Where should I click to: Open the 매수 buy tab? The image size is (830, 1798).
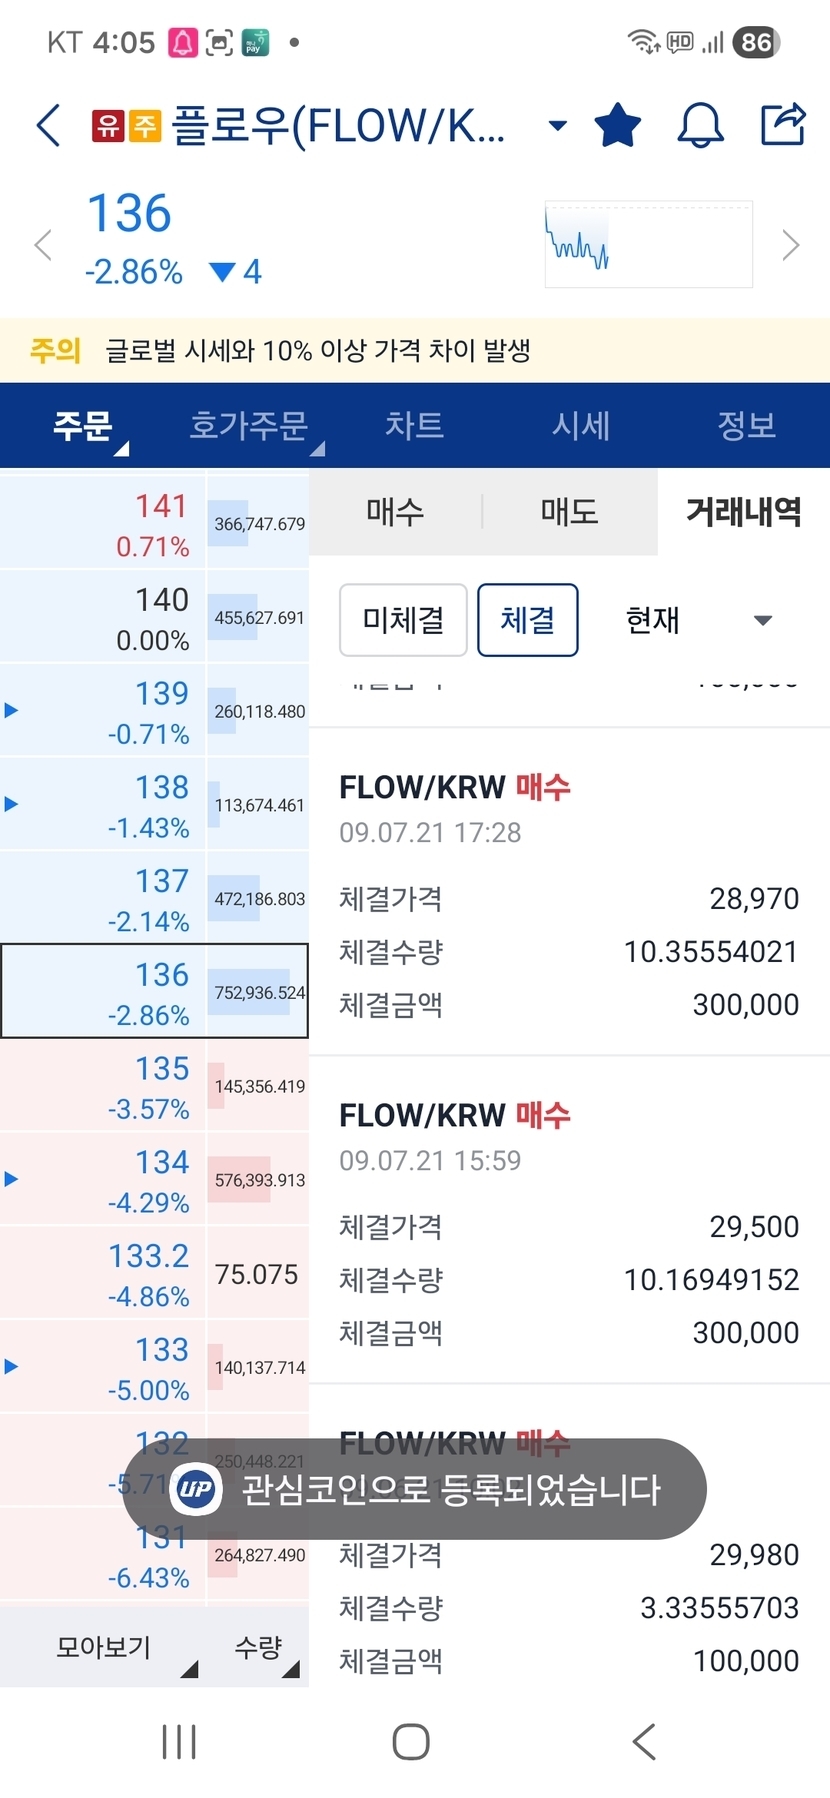coord(395,512)
